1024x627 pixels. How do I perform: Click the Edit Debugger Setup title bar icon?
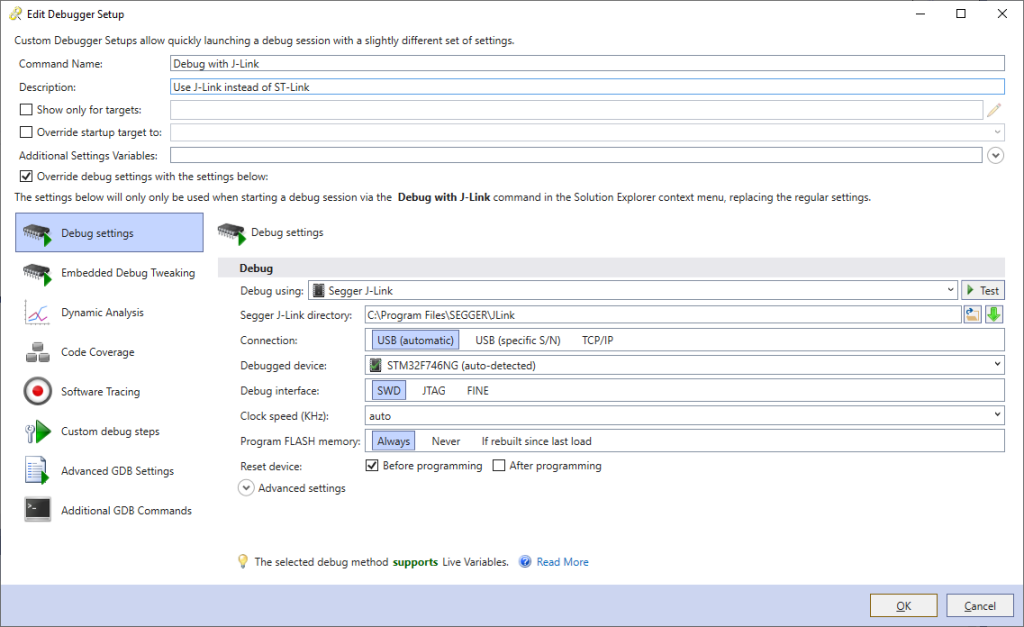(15, 14)
